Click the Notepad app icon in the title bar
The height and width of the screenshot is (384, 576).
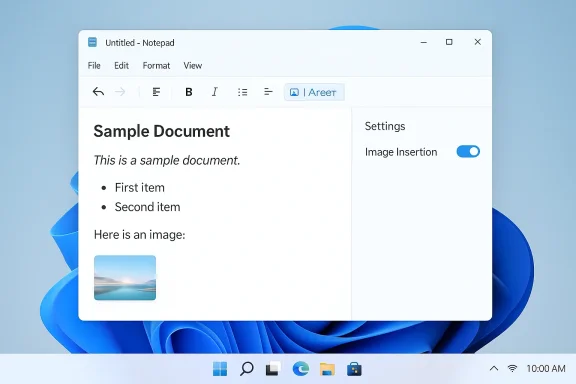coord(93,42)
